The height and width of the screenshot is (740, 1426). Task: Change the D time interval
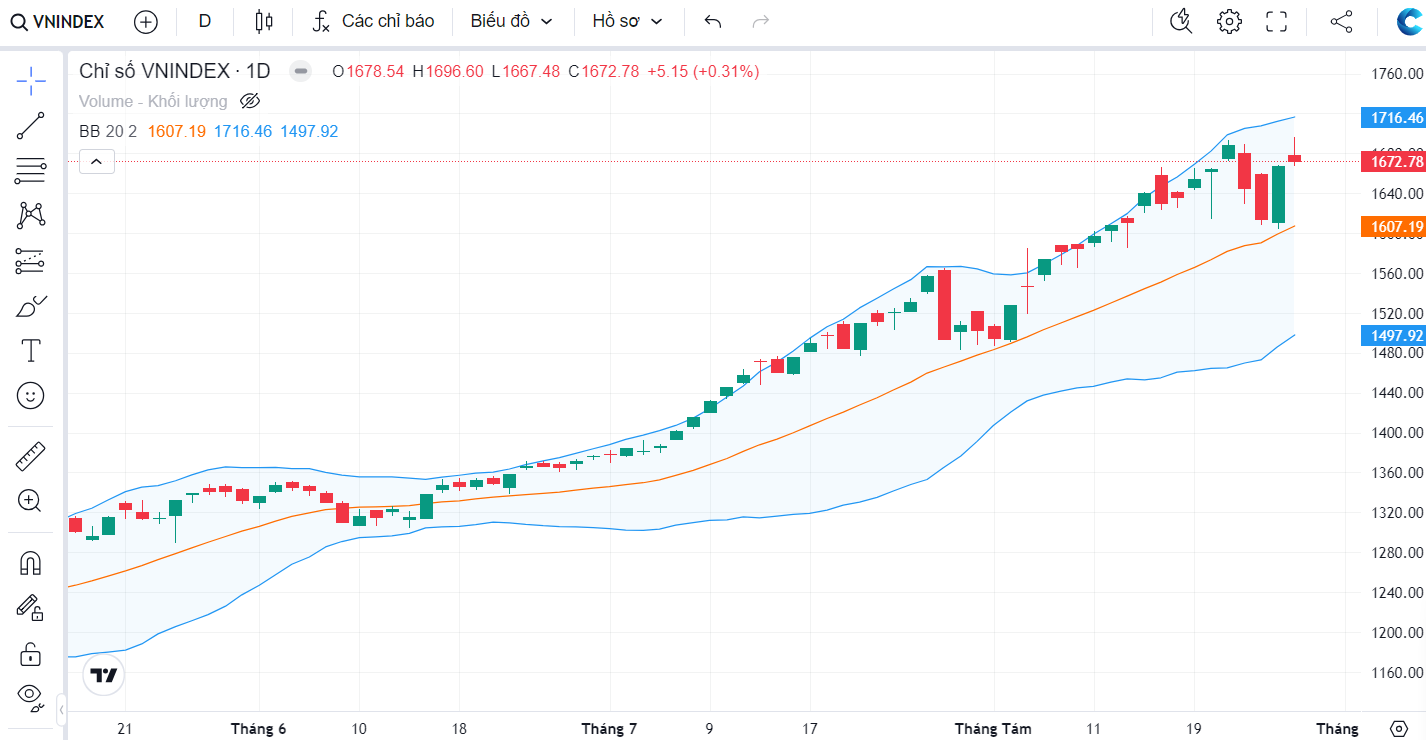tap(205, 22)
